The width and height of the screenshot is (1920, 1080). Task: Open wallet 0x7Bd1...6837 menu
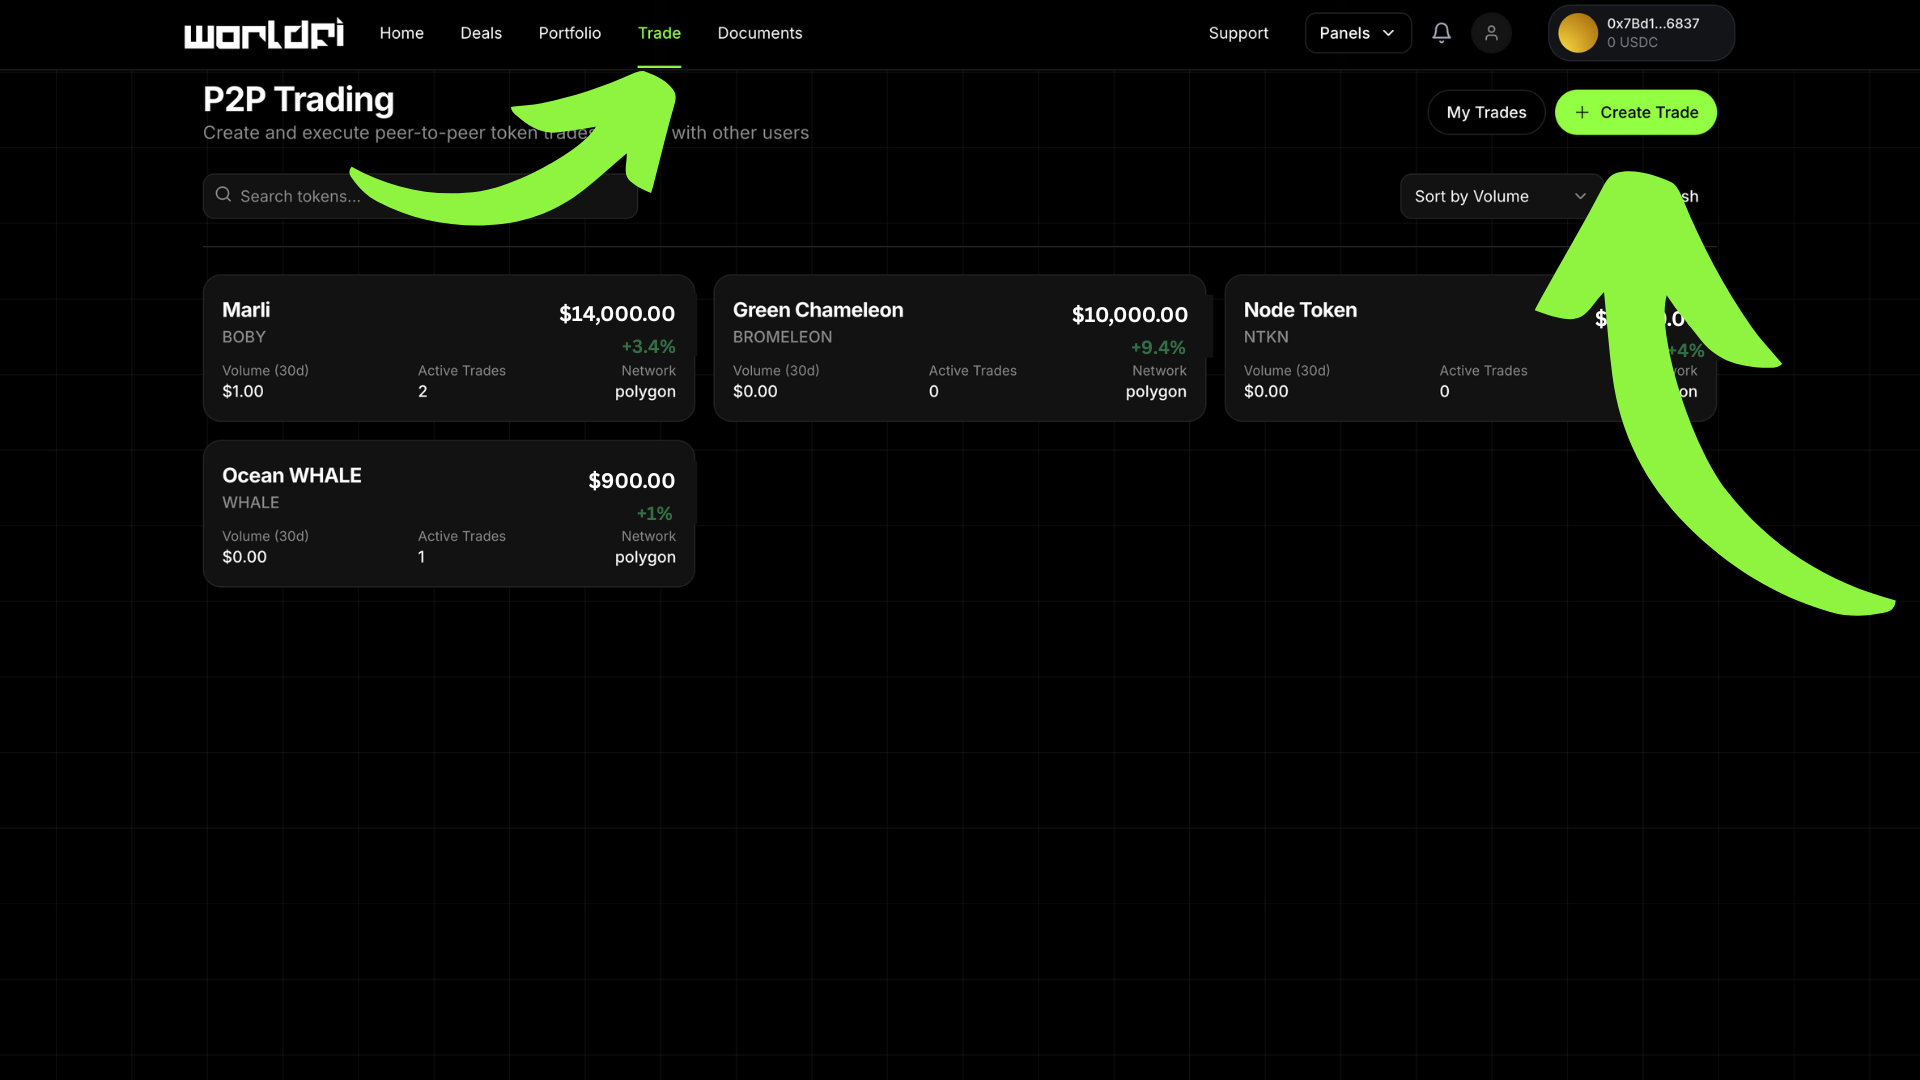click(1652, 33)
